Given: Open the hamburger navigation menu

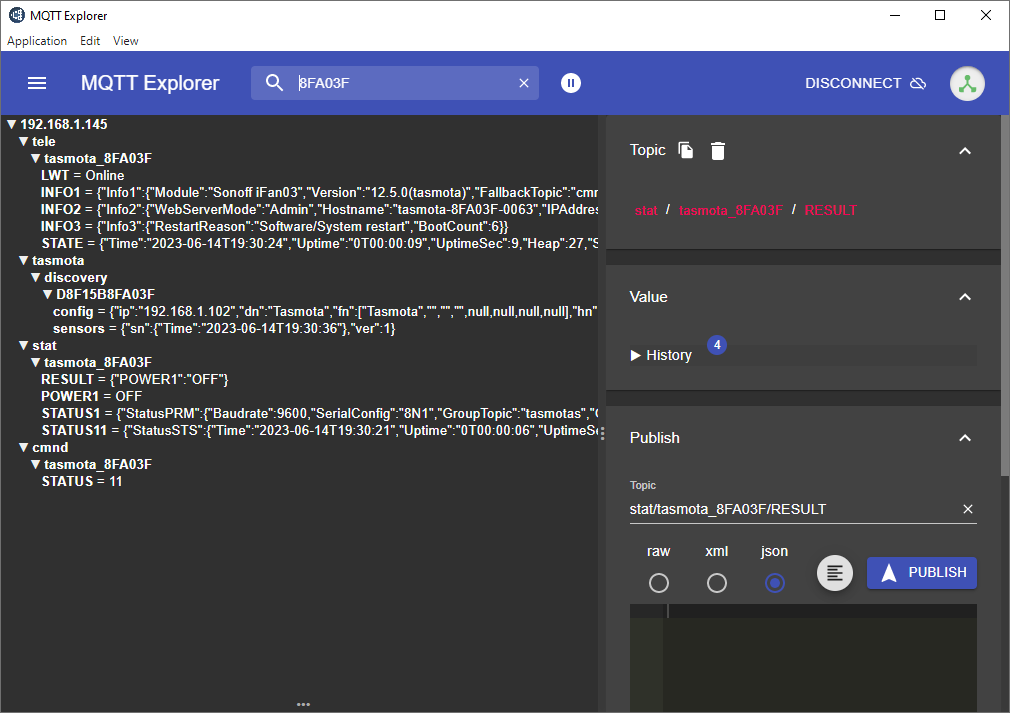Looking at the screenshot, I should [x=37, y=83].
